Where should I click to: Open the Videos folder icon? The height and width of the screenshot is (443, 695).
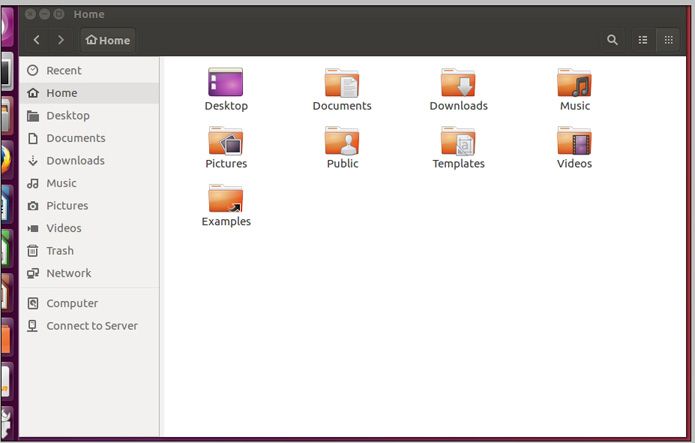[x=574, y=141]
